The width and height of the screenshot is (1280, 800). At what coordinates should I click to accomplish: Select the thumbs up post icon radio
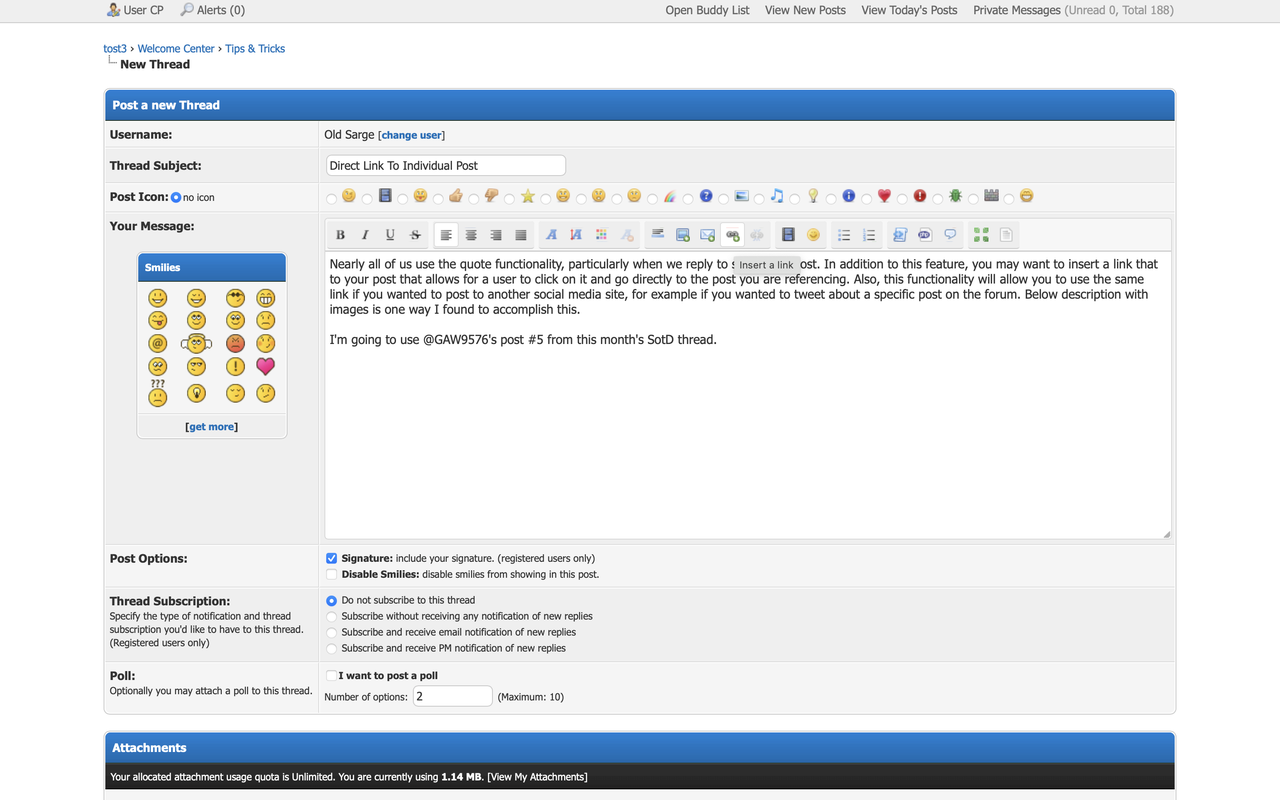tap(438, 199)
